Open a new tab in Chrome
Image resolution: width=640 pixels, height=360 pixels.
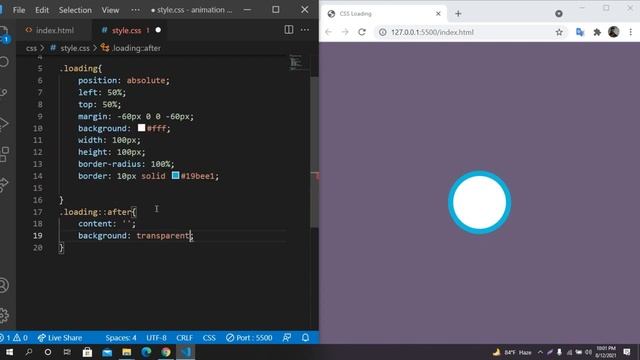point(458,14)
